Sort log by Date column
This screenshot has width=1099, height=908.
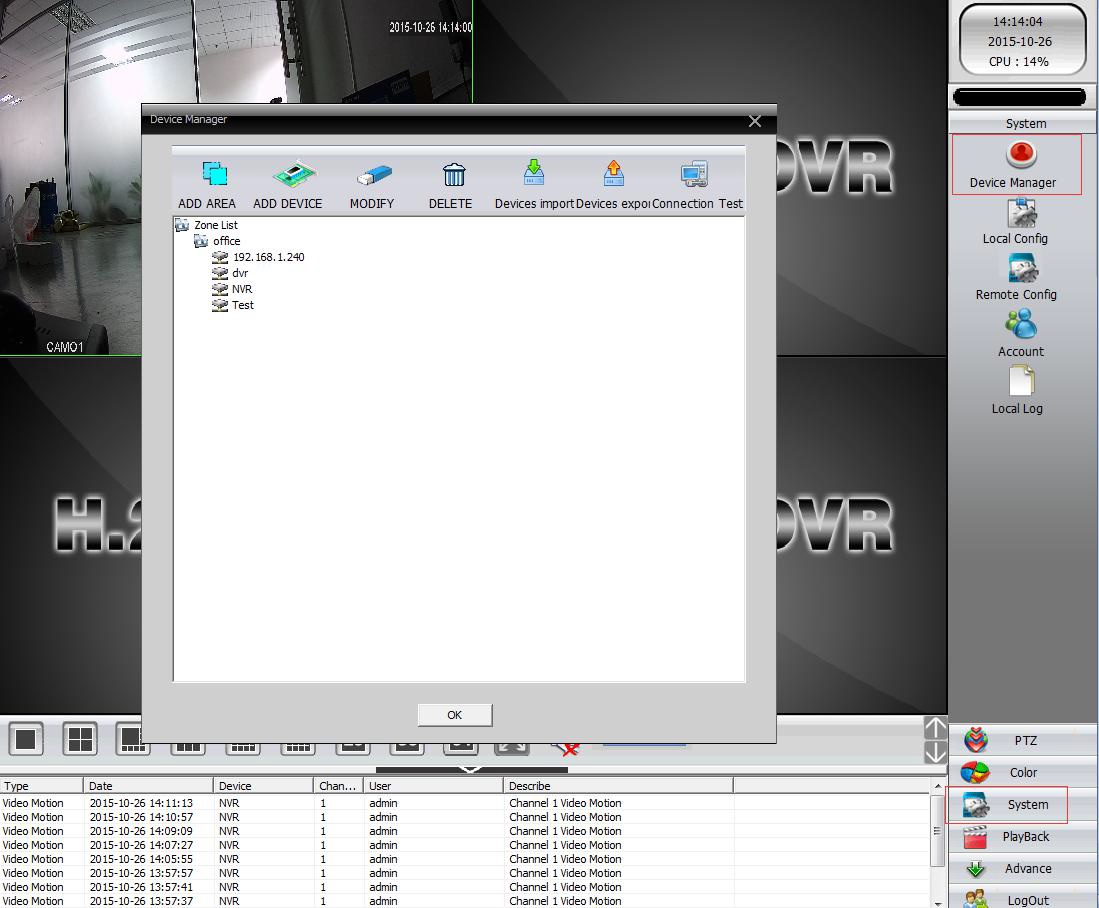coord(148,786)
